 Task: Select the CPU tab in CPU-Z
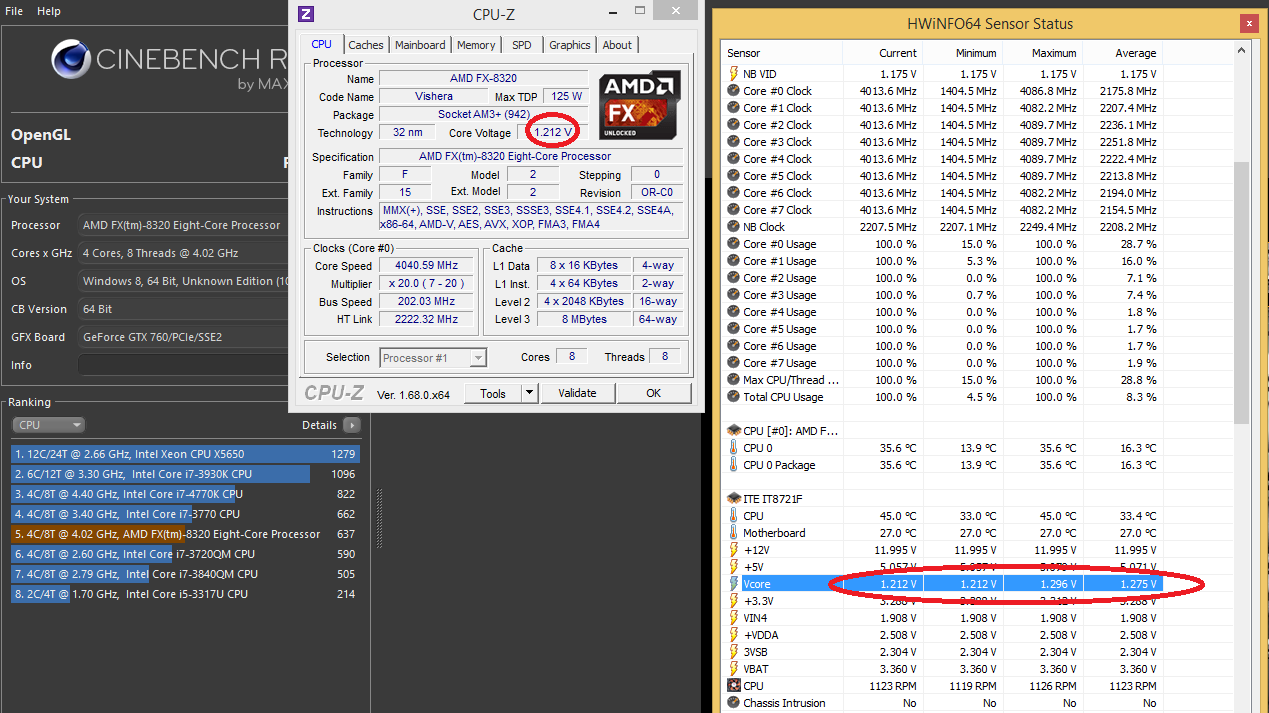click(321, 44)
